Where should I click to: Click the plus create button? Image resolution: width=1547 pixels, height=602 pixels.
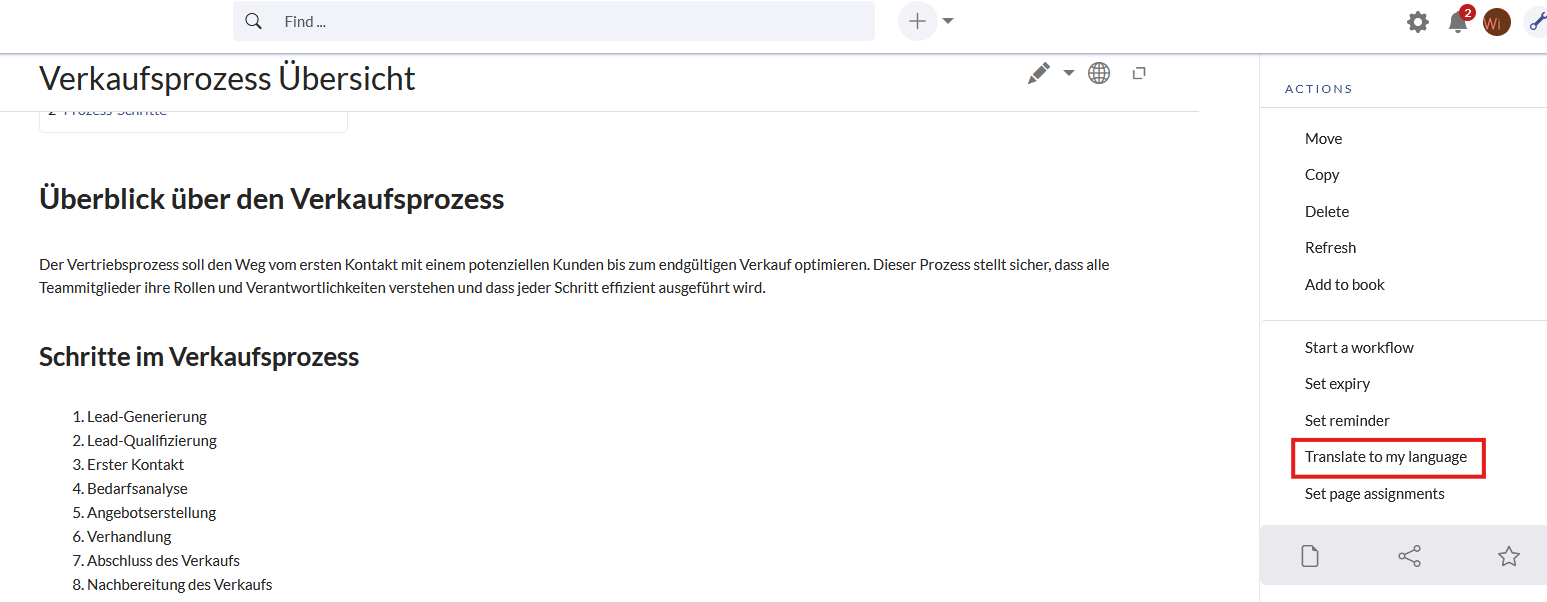[x=917, y=21]
